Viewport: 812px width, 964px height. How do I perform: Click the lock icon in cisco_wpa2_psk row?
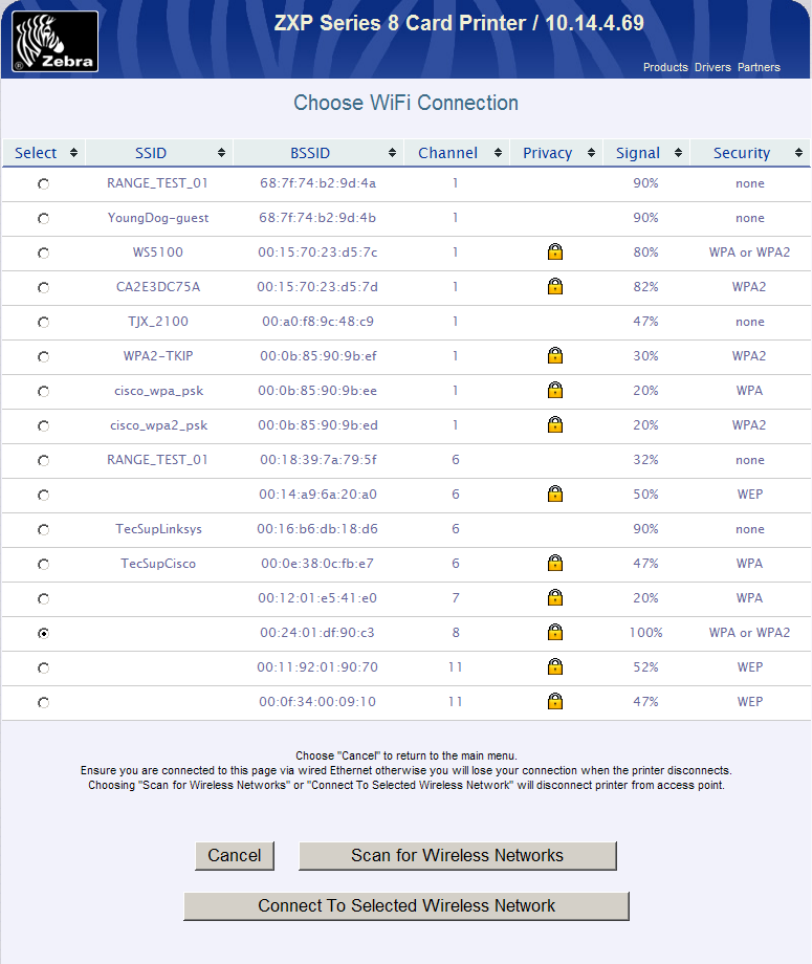click(555, 424)
